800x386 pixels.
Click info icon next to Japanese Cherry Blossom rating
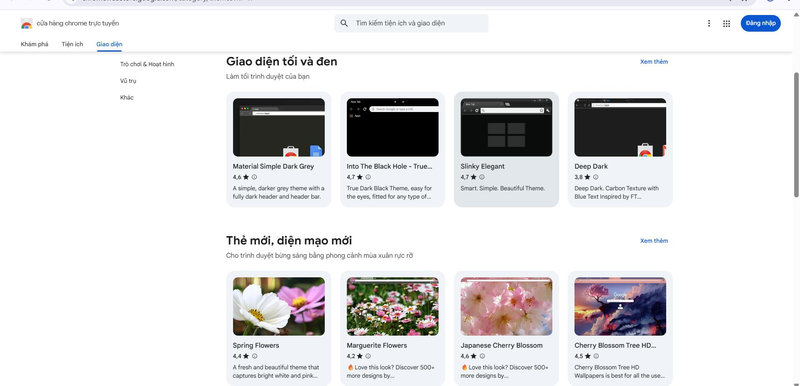[482, 356]
